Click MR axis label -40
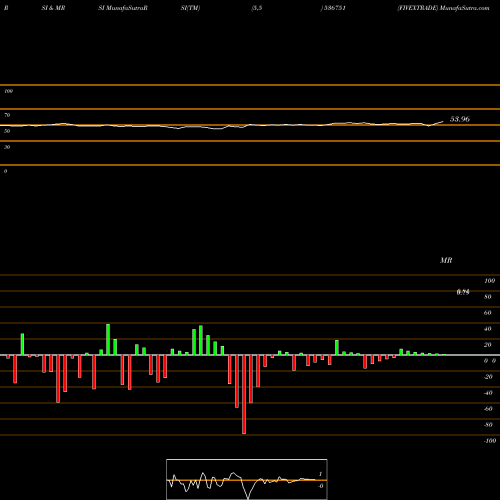The height and width of the screenshot is (500, 500). pyautogui.click(x=488, y=393)
